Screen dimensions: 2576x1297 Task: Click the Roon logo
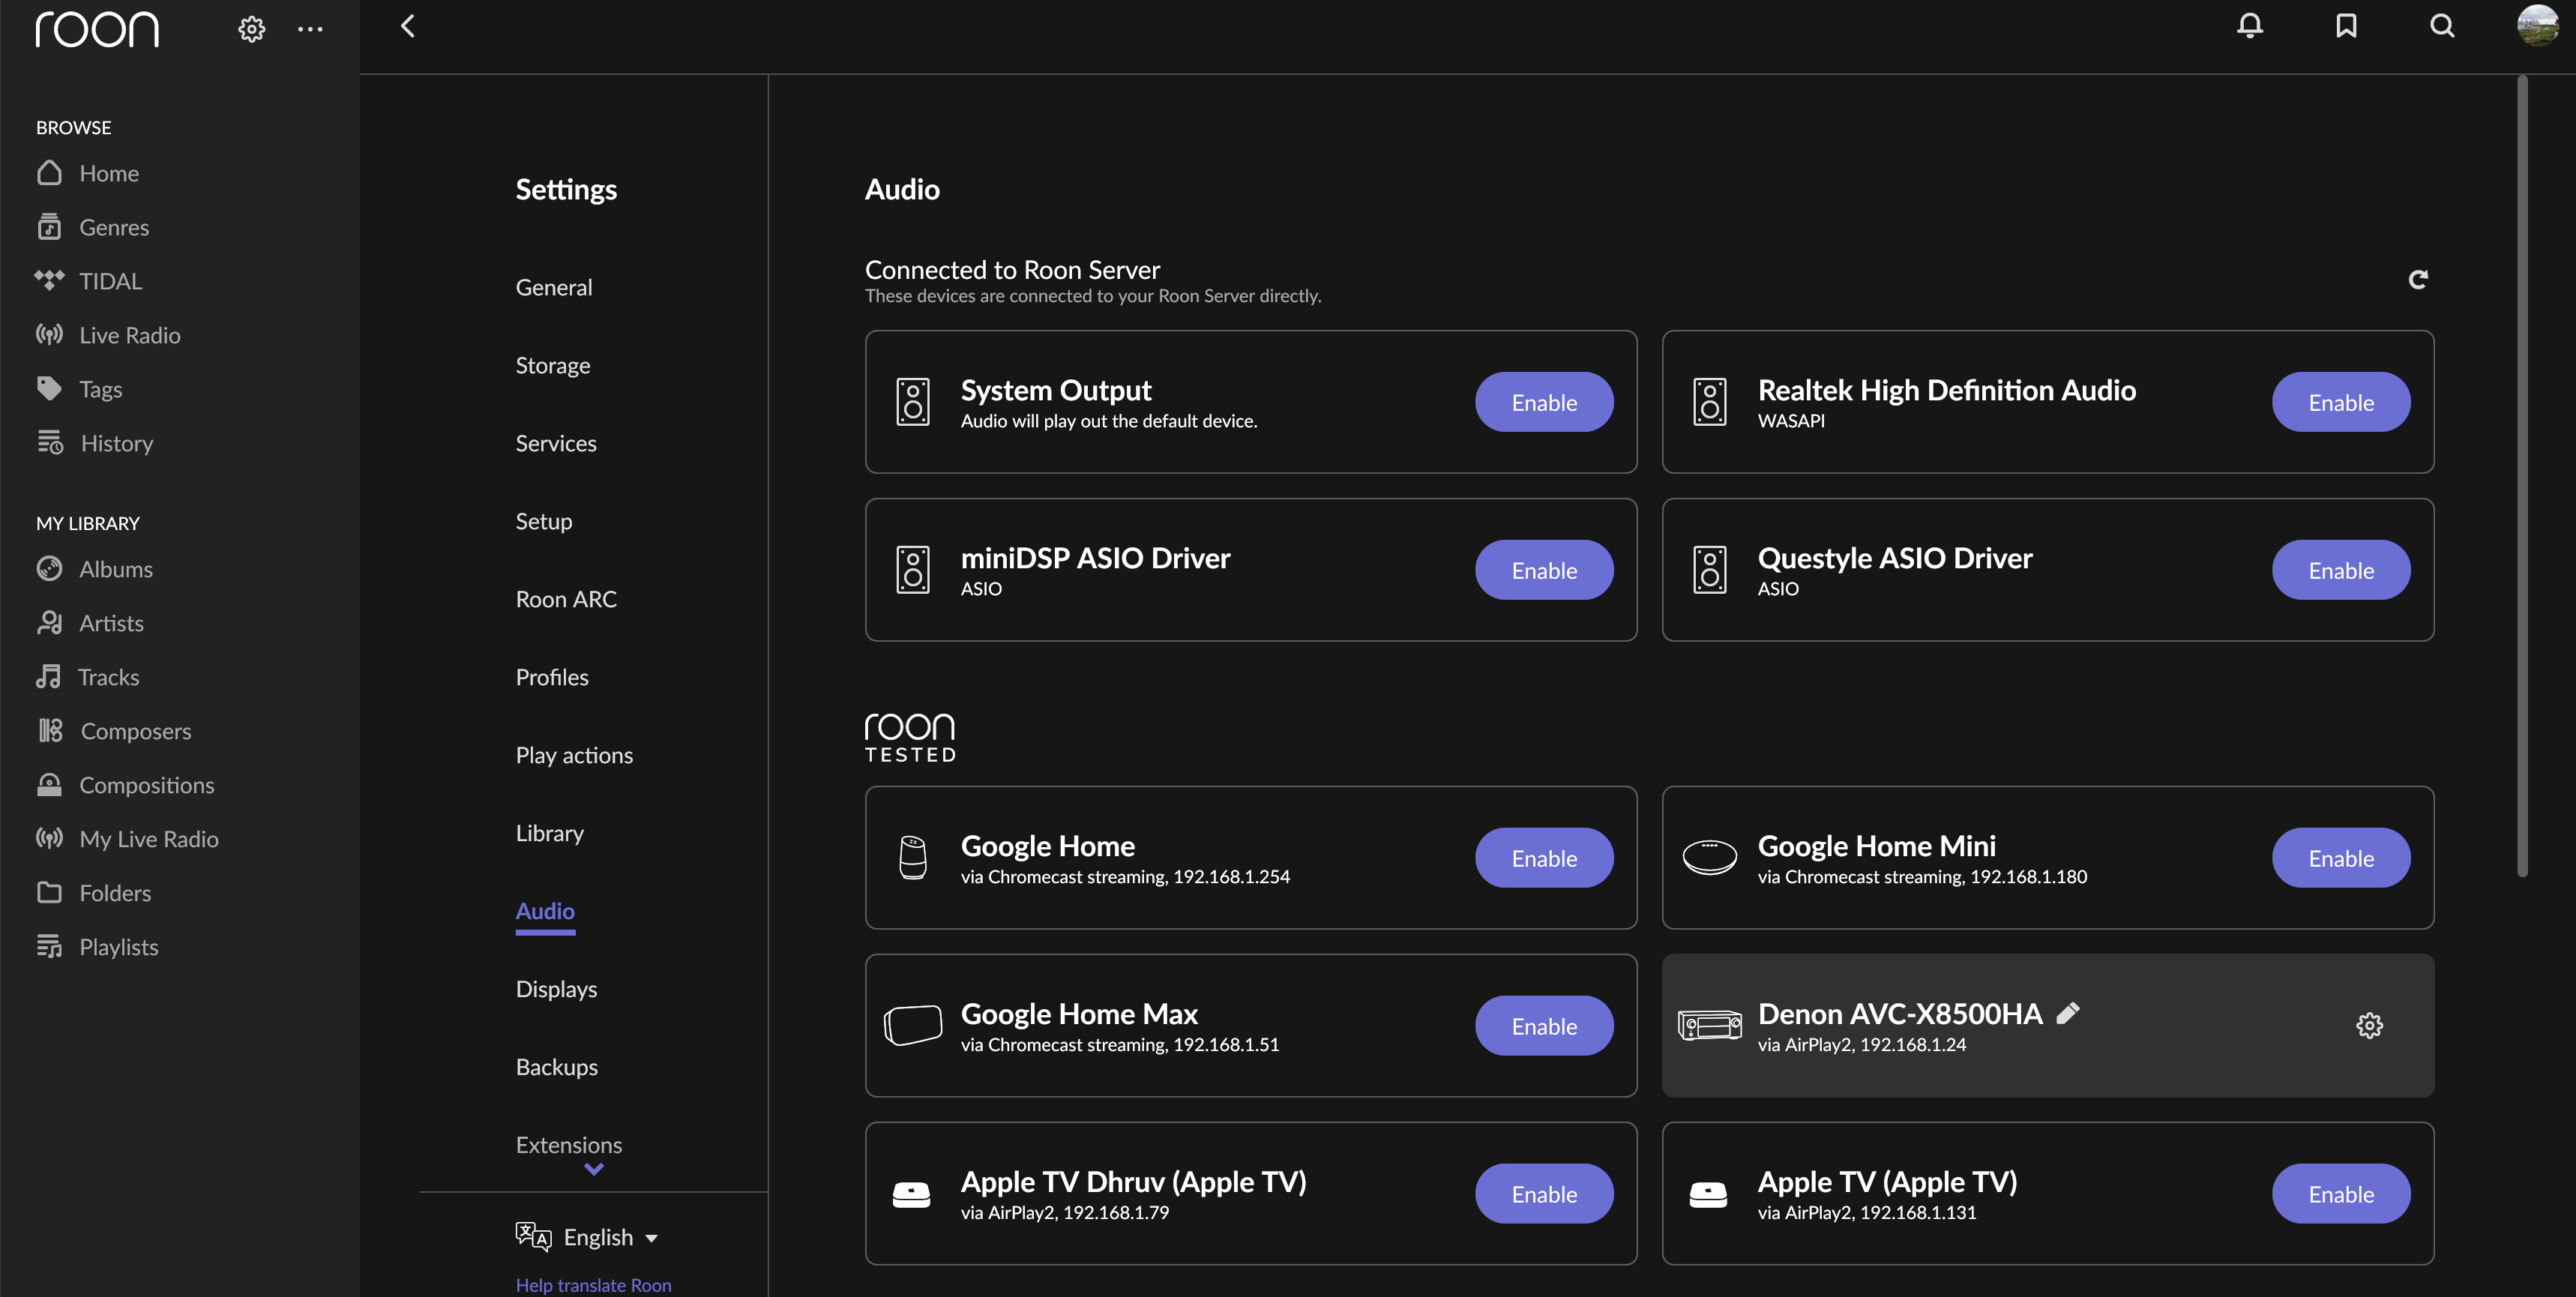[x=97, y=30]
